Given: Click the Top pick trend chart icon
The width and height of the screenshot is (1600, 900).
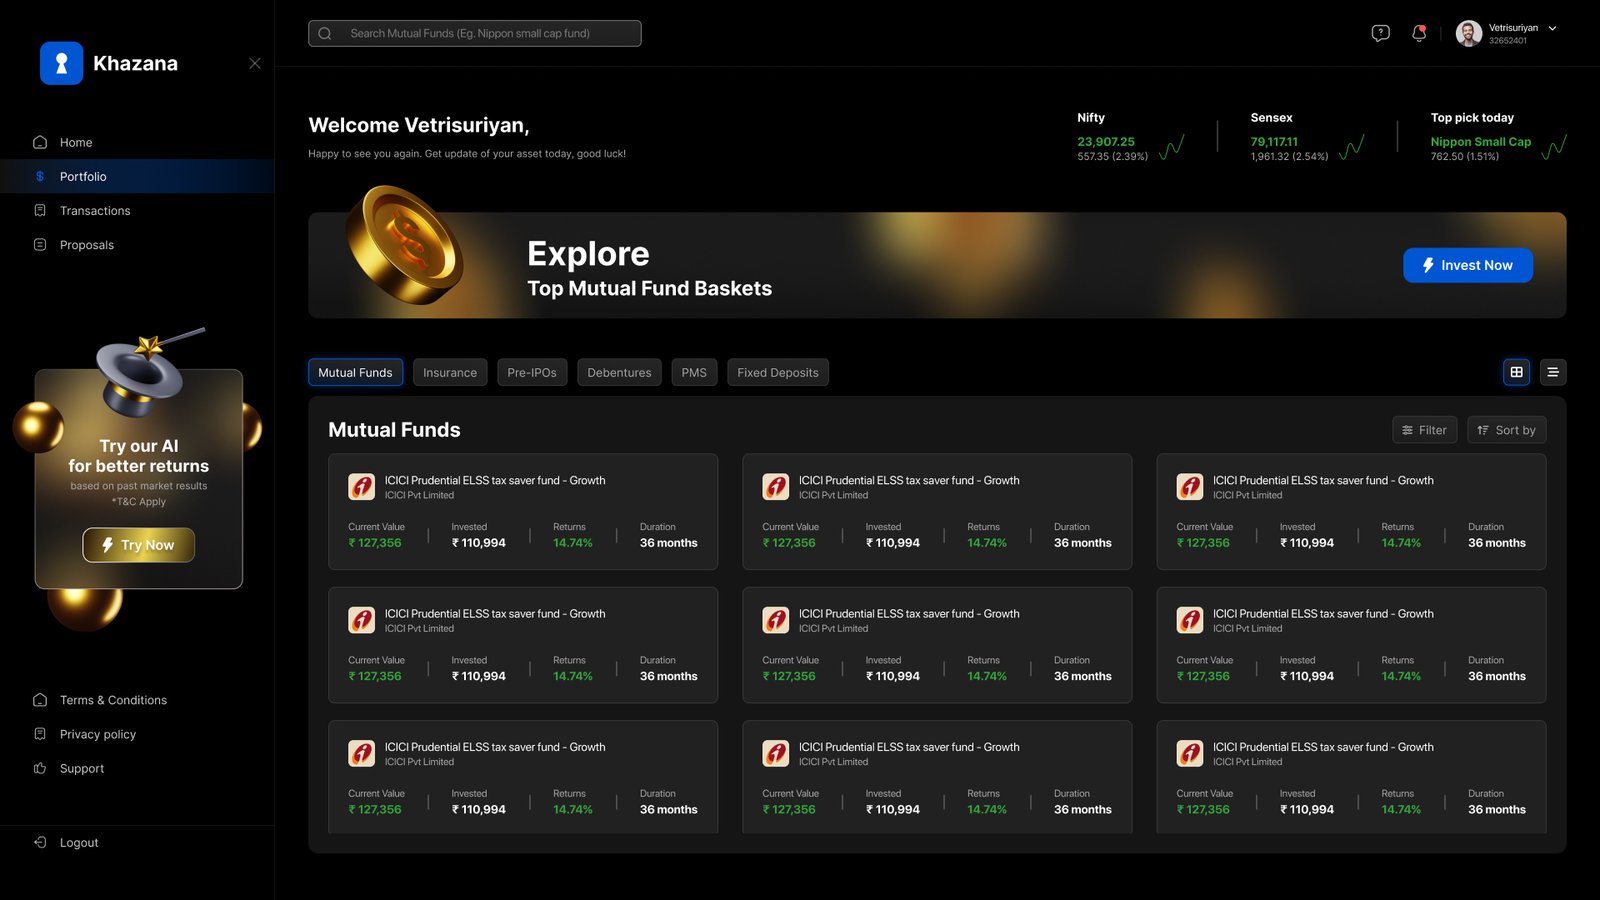Looking at the screenshot, I should tap(1555, 147).
